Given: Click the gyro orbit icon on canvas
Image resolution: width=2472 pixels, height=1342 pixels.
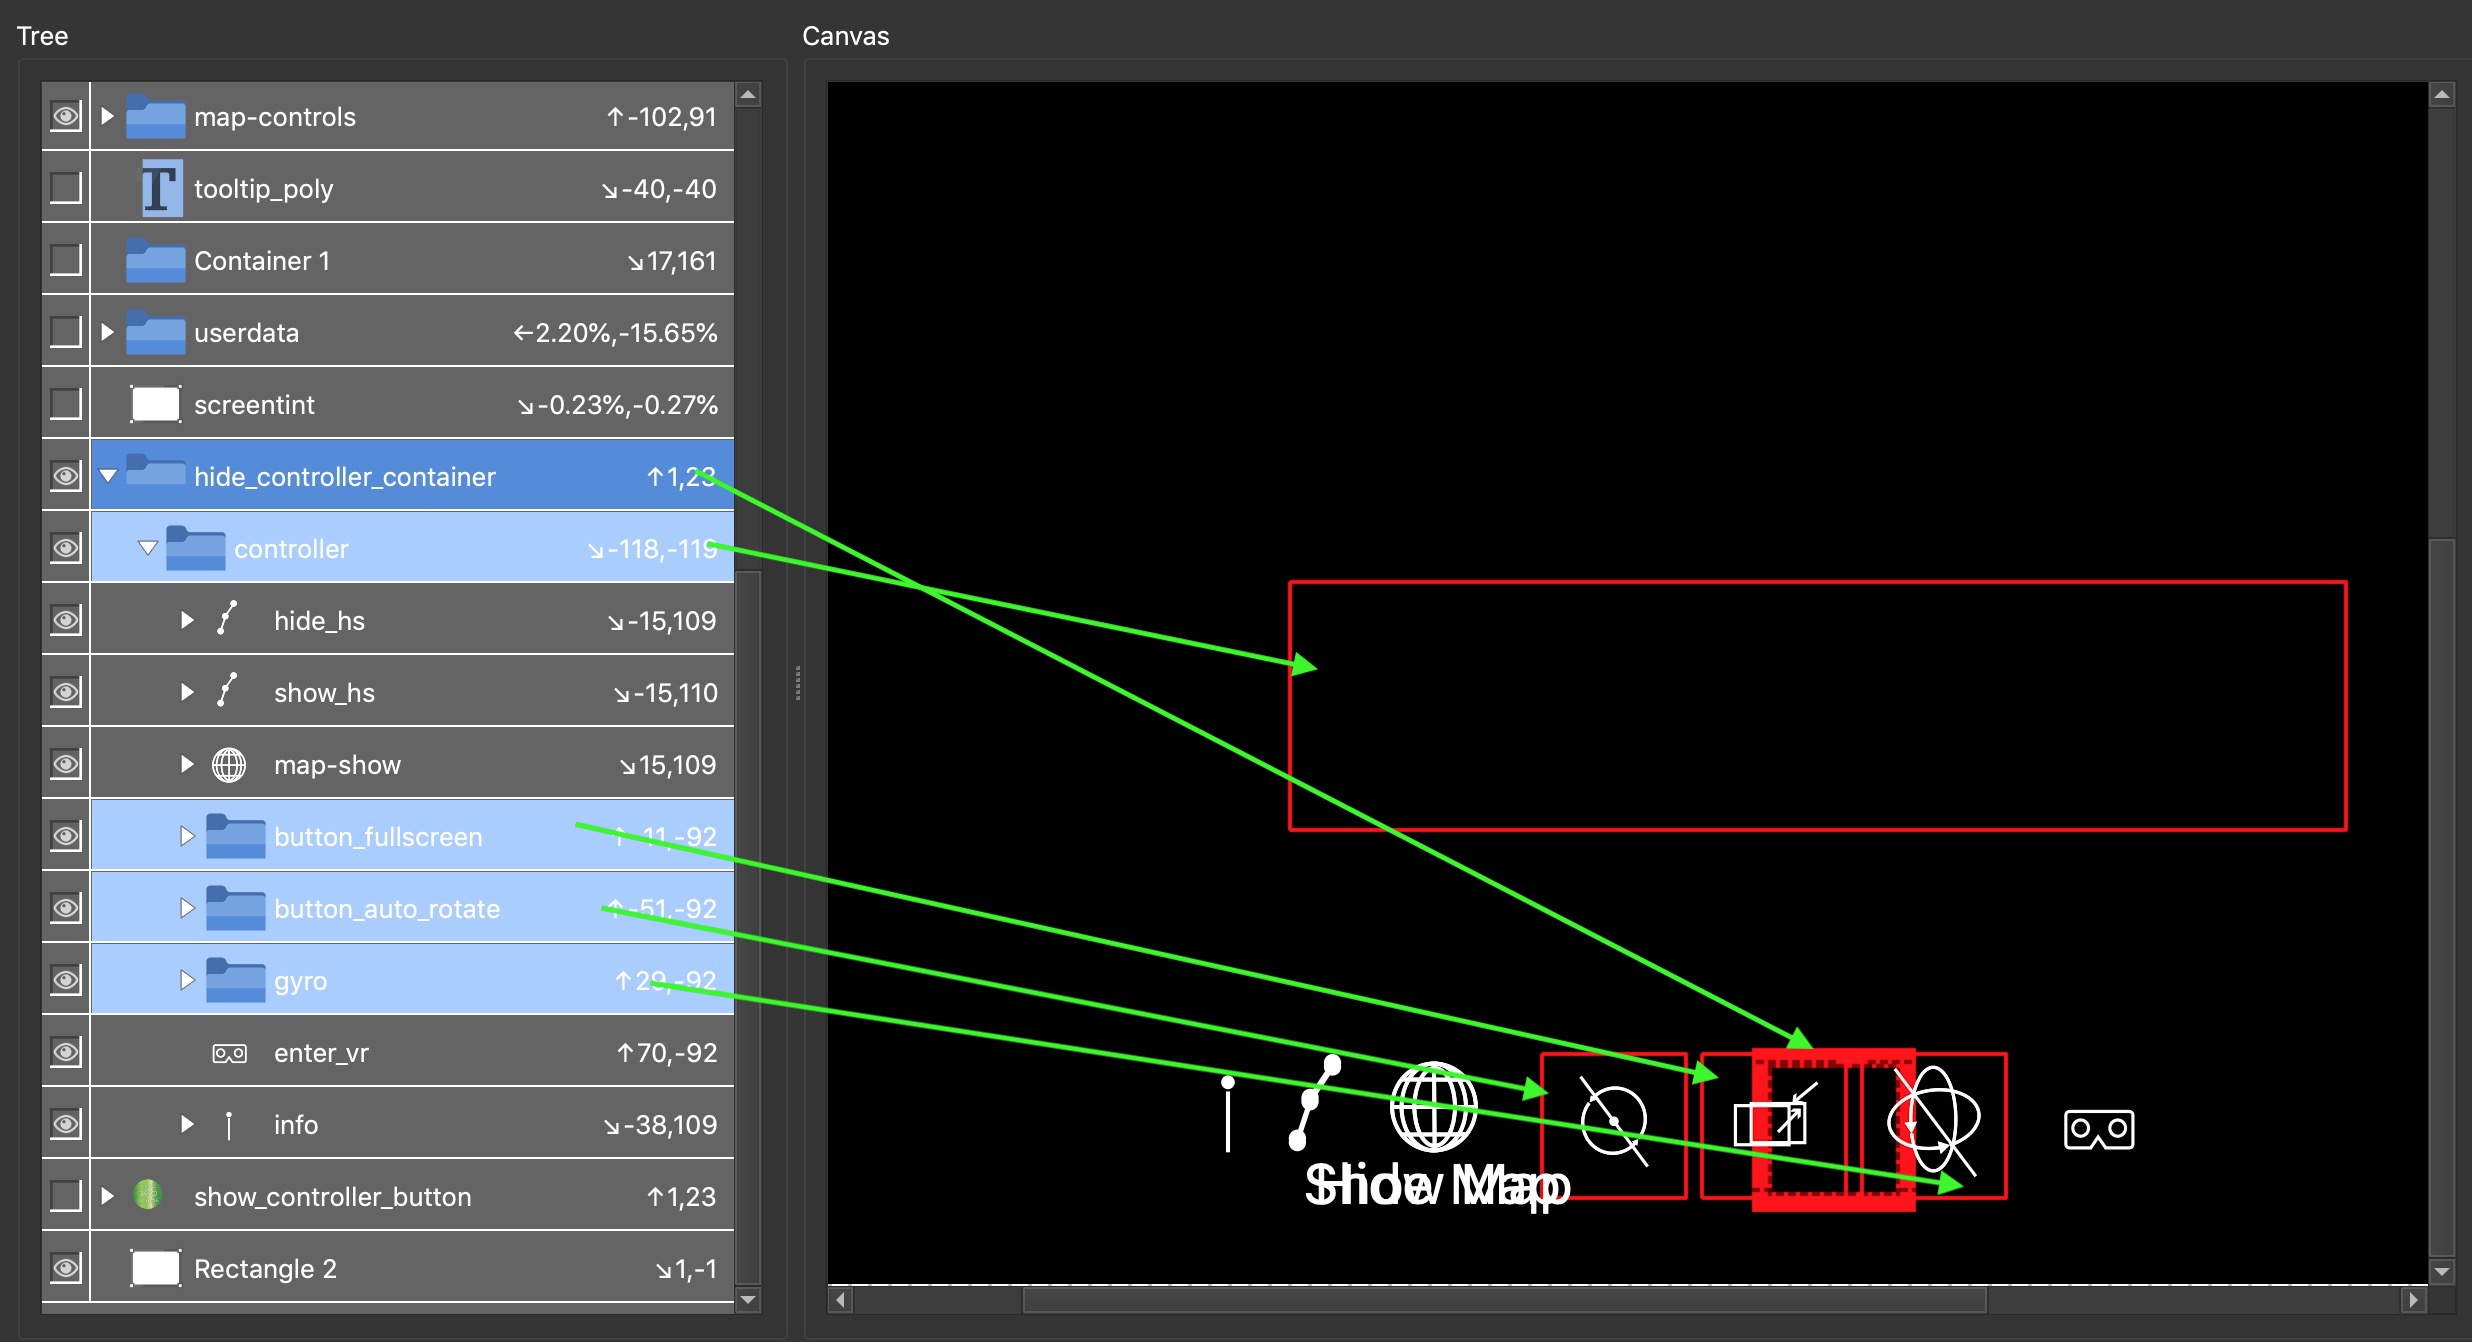Looking at the screenshot, I should point(1933,1119).
